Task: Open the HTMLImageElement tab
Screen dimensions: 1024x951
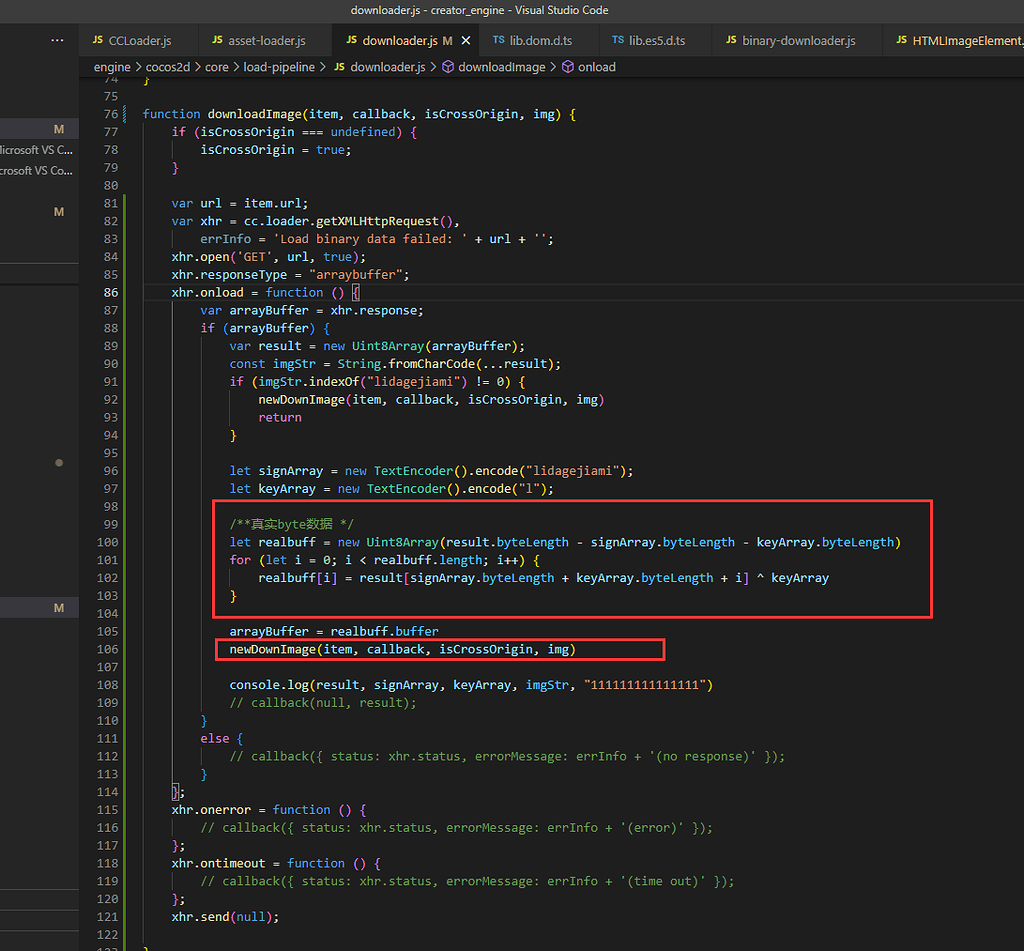Action: [x=965, y=41]
